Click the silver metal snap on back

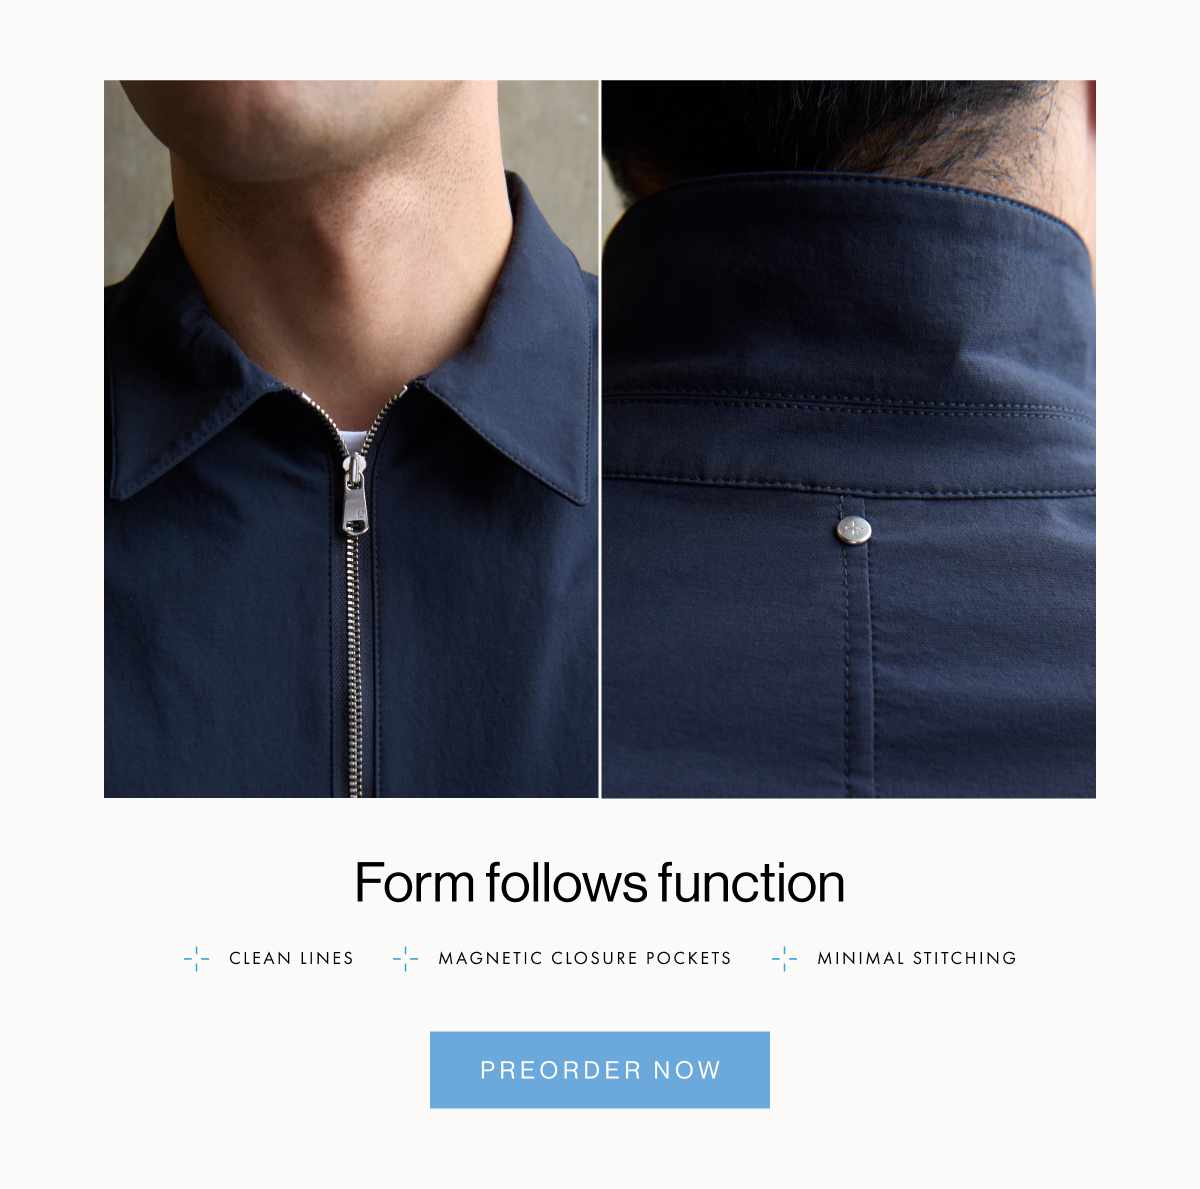[853, 530]
